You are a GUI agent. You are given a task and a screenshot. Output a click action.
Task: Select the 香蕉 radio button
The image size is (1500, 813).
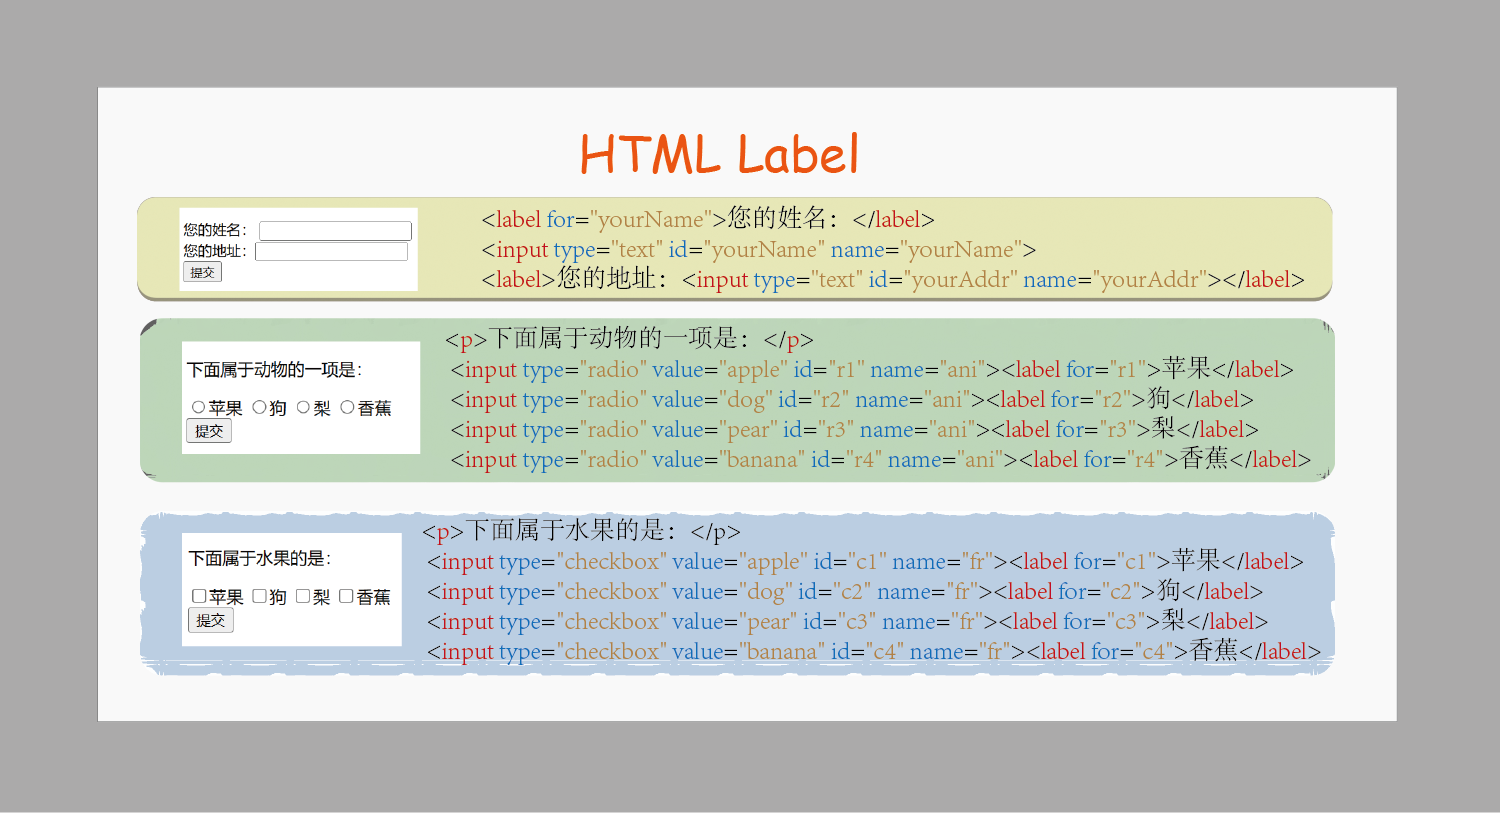[x=347, y=407]
